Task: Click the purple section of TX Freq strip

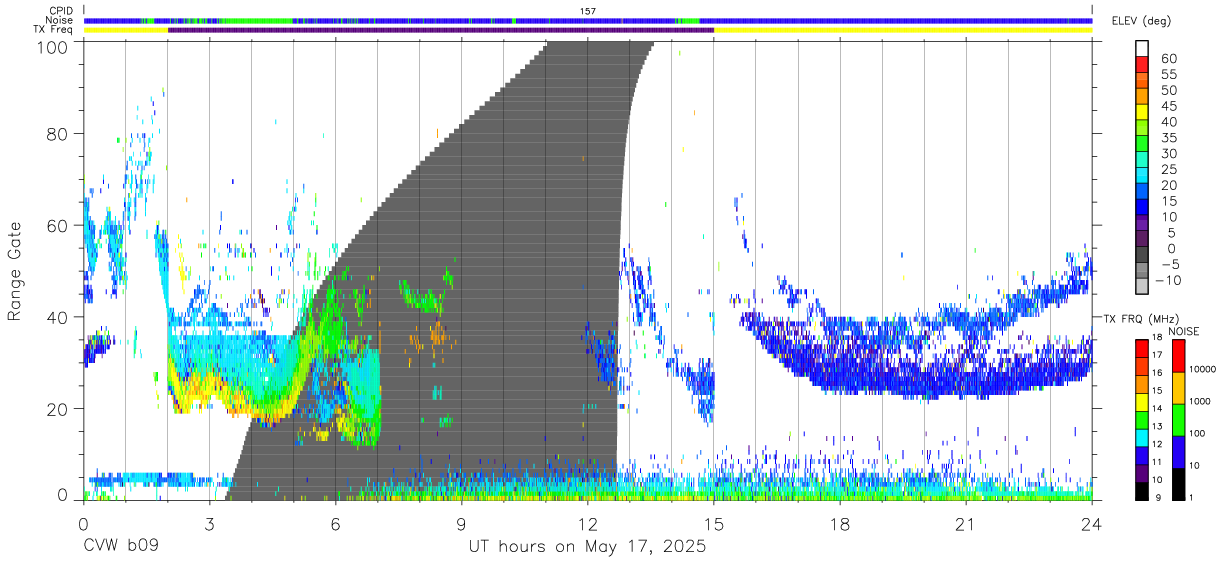Action: tap(441, 30)
